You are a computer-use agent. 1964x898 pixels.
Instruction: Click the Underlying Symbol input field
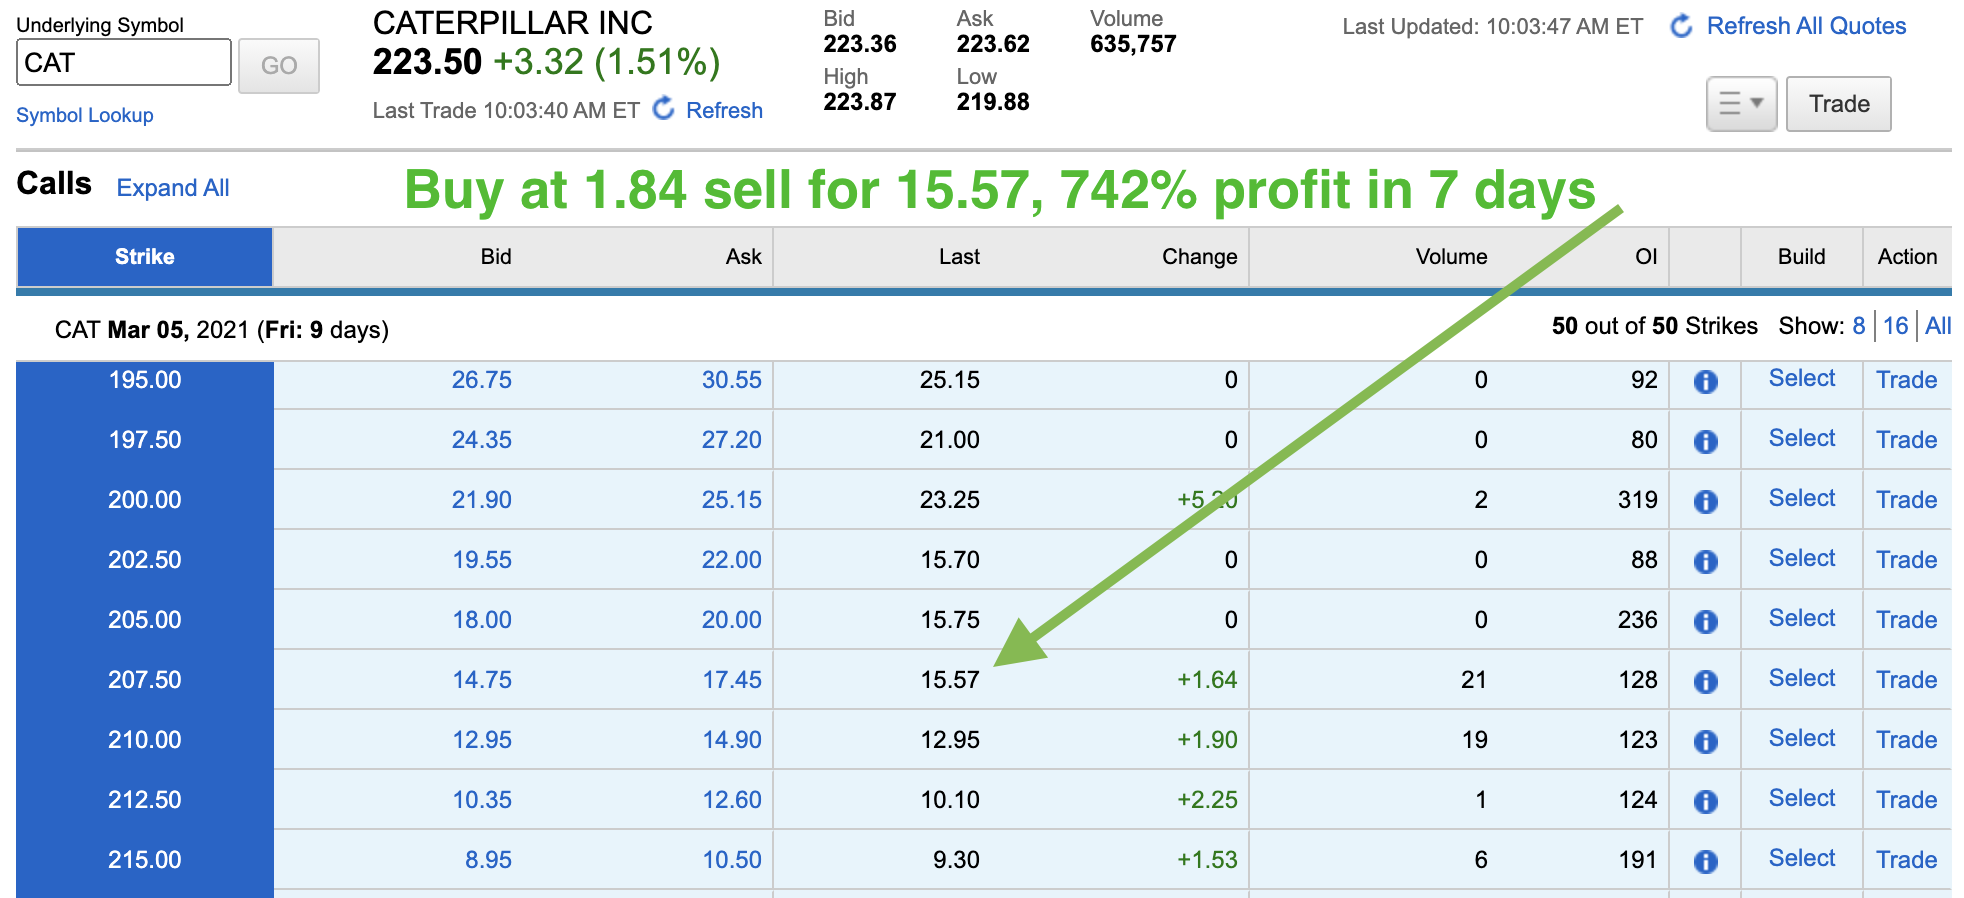coord(123,63)
